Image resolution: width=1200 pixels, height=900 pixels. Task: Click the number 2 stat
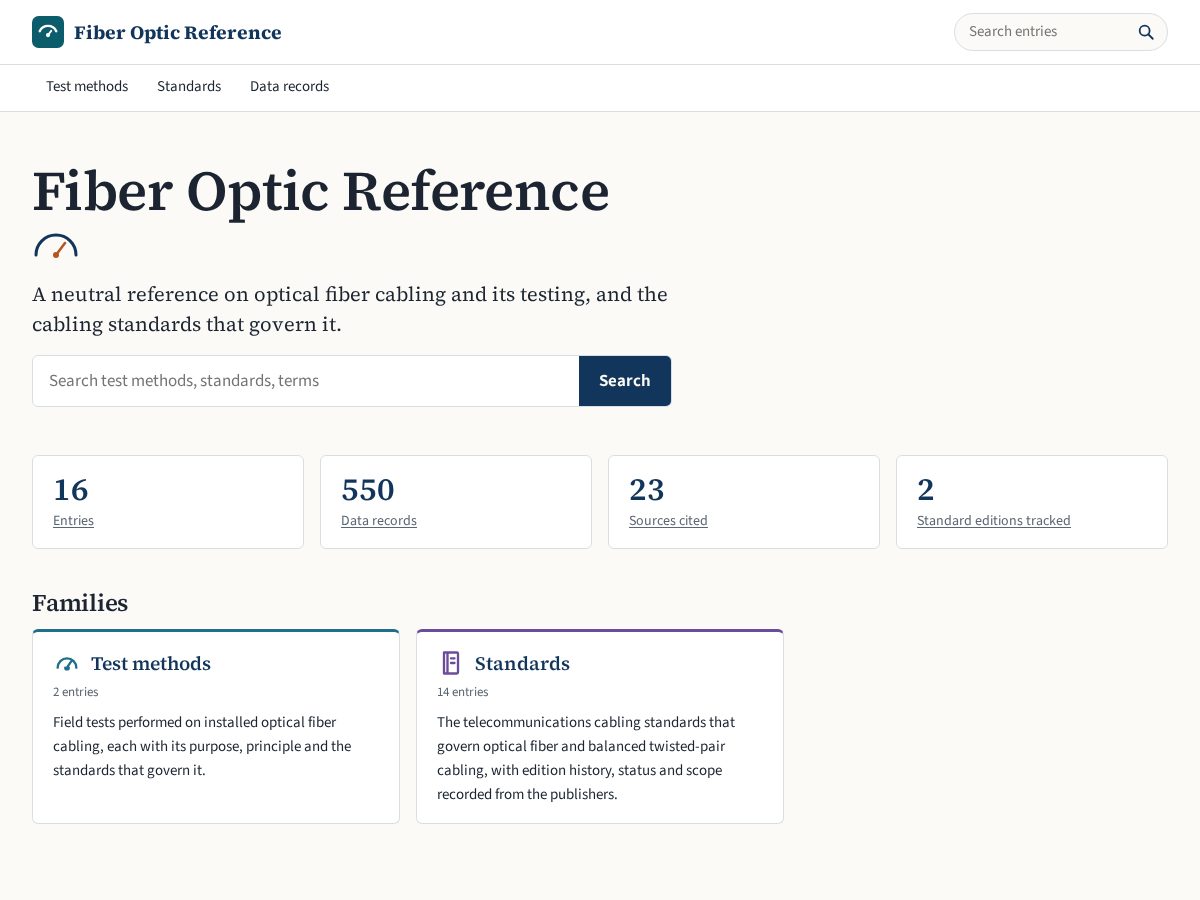(926, 490)
